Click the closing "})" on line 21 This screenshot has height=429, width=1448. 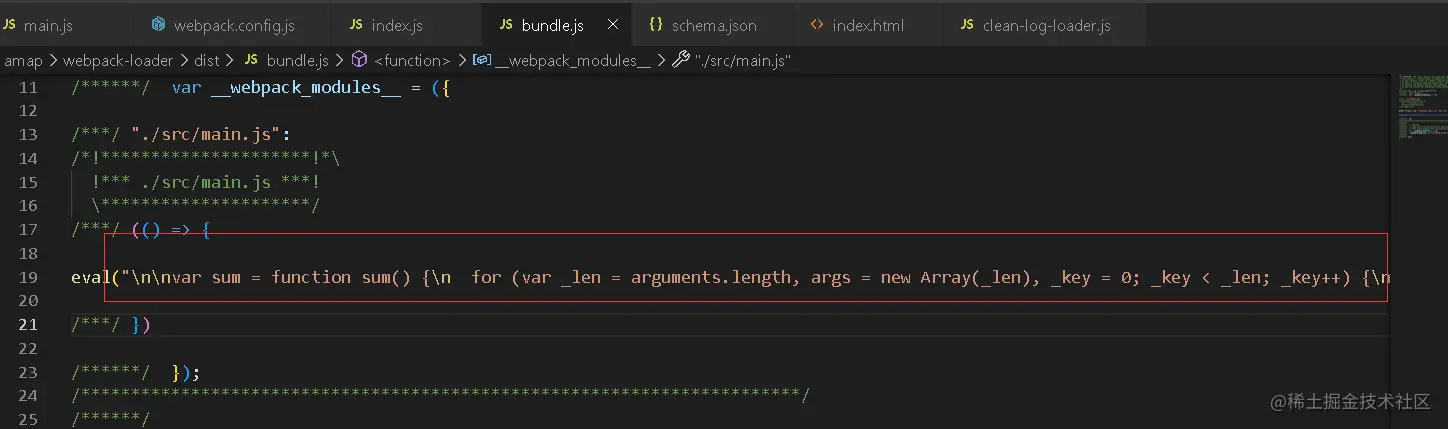[x=141, y=324]
